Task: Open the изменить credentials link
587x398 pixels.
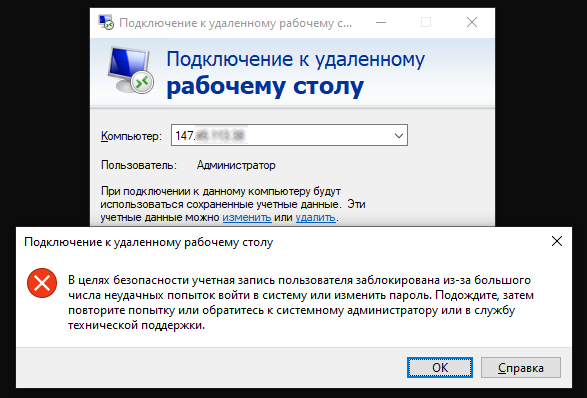Action: (247, 217)
